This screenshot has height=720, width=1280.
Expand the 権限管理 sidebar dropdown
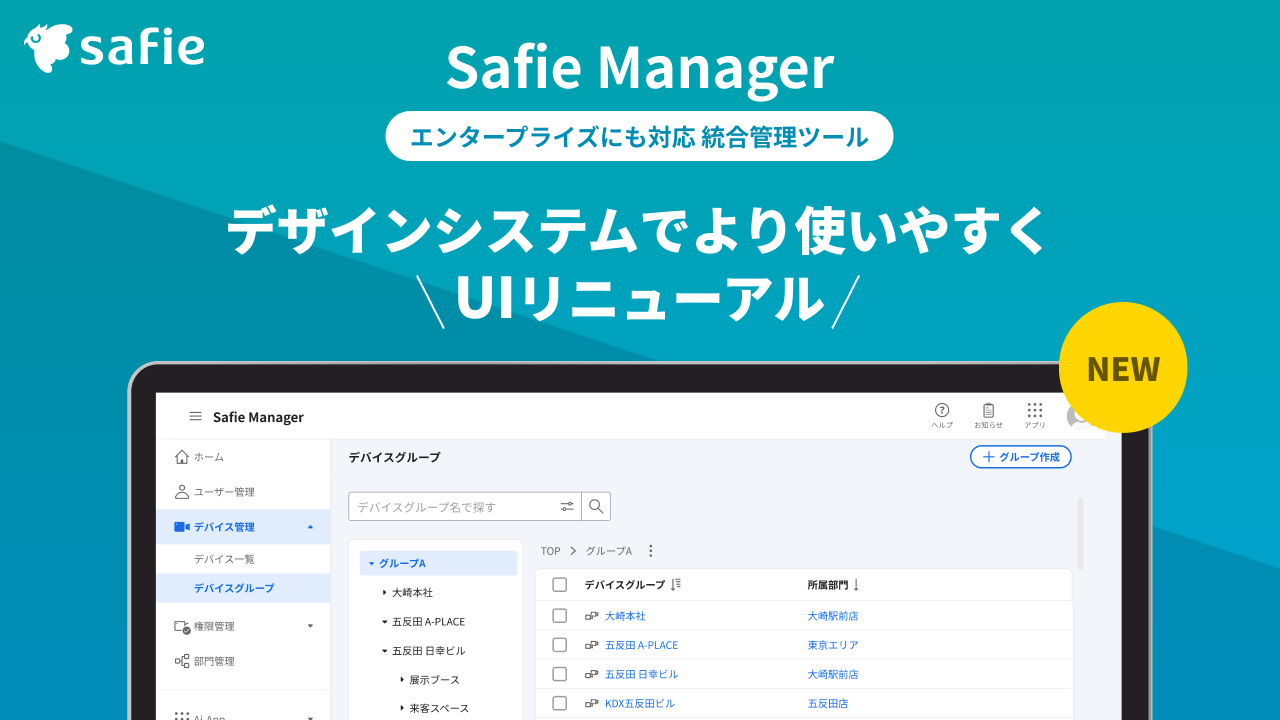point(310,625)
